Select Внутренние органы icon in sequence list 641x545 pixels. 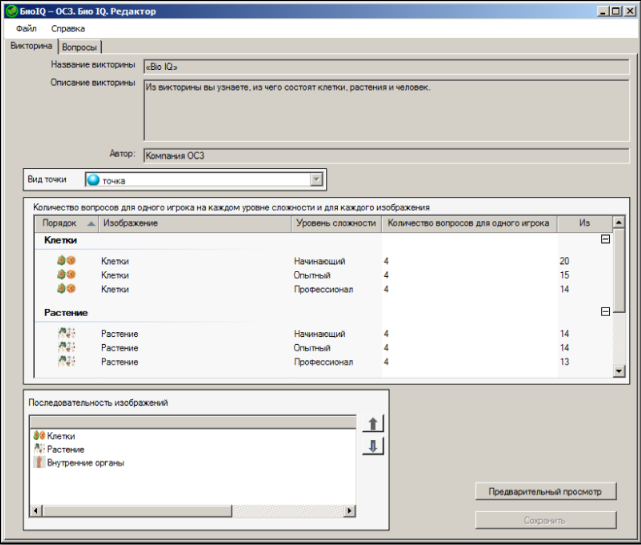(x=39, y=463)
